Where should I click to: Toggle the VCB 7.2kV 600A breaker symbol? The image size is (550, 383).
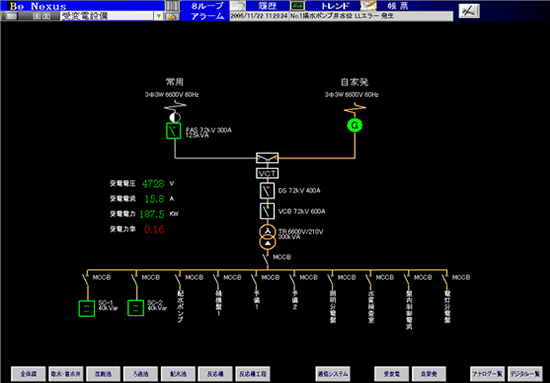tap(267, 211)
